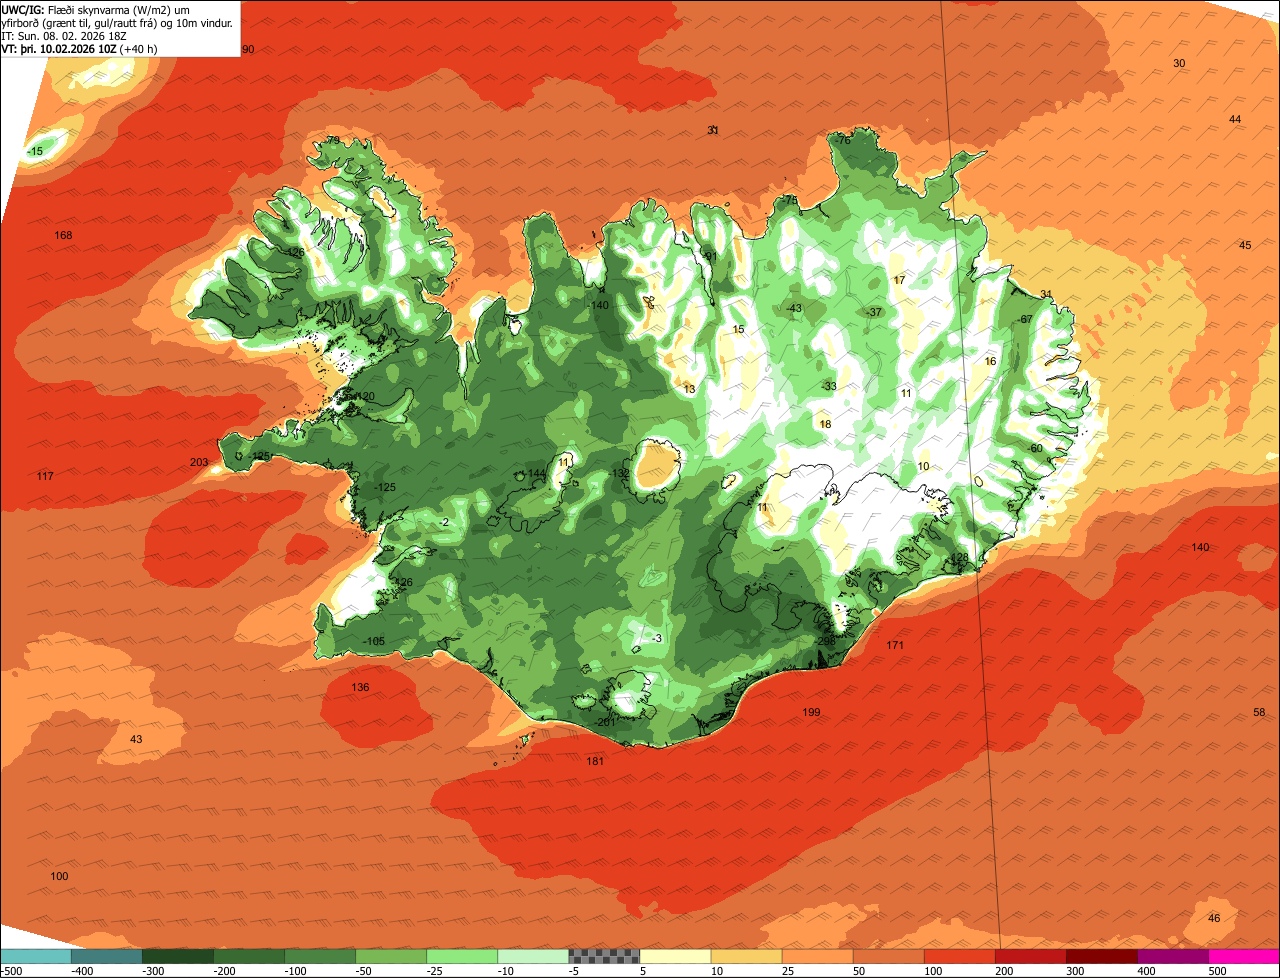Click the '136' flux value label

coord(360,687)
